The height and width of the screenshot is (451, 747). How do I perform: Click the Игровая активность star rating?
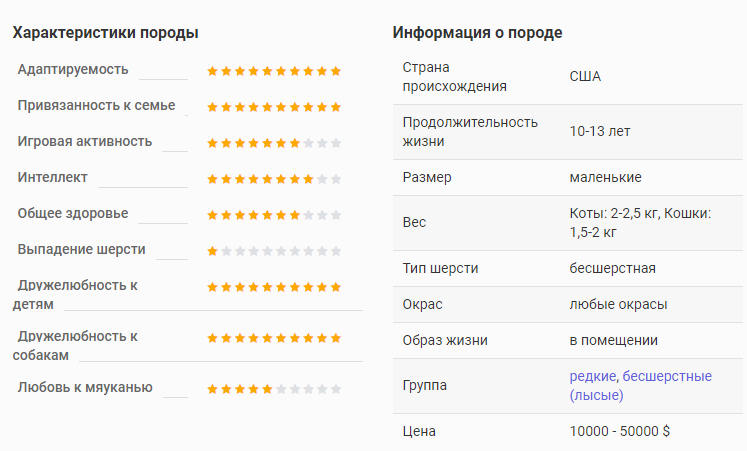pyautogui.click(x=274, y=143)
